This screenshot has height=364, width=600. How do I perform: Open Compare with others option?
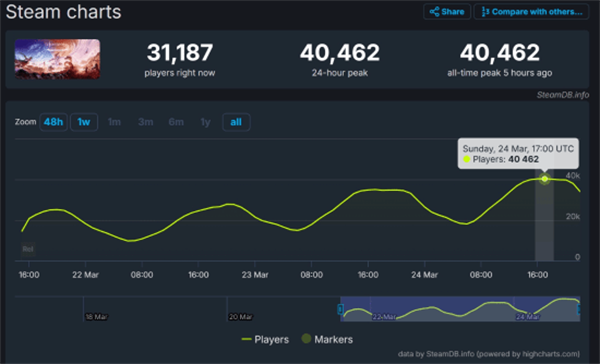pos(532,11)
